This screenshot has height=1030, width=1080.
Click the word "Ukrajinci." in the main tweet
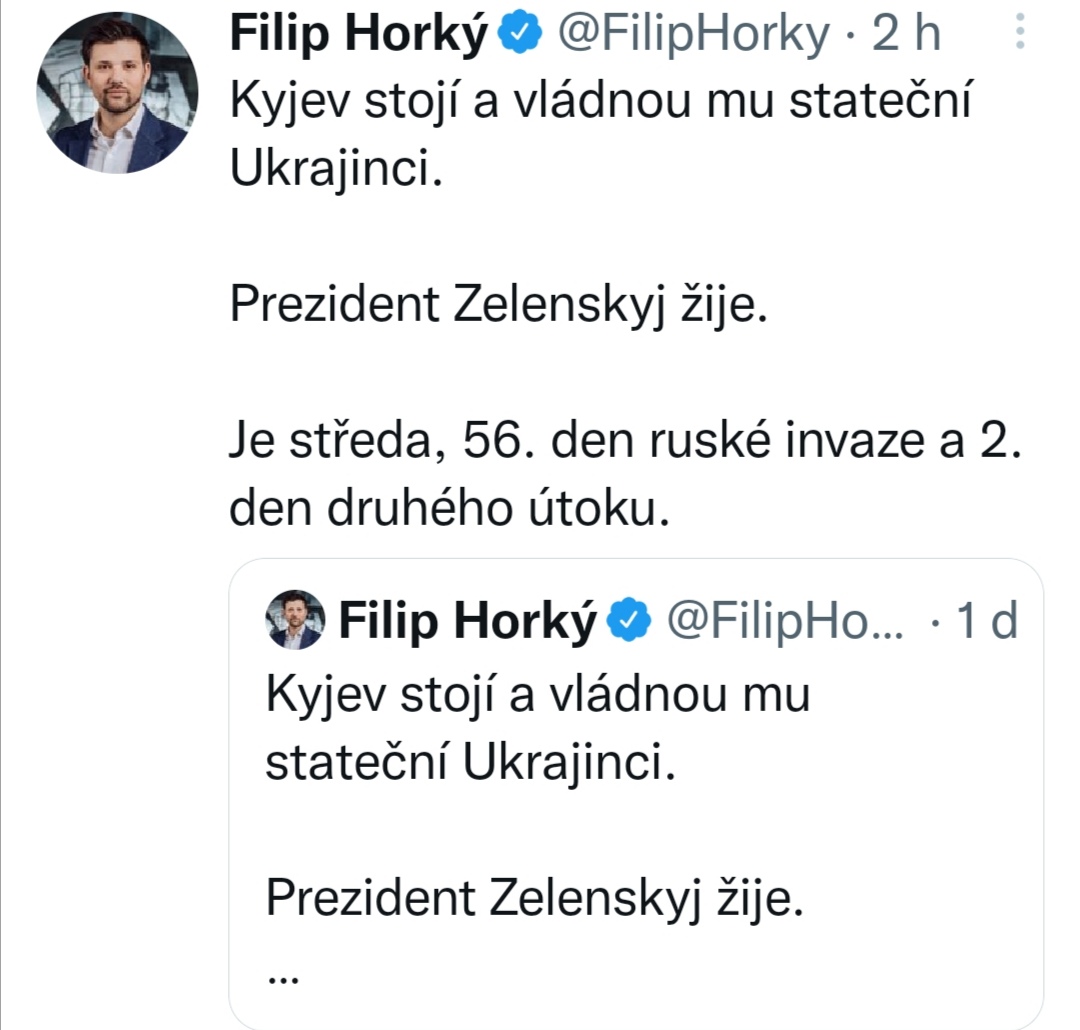335,171
